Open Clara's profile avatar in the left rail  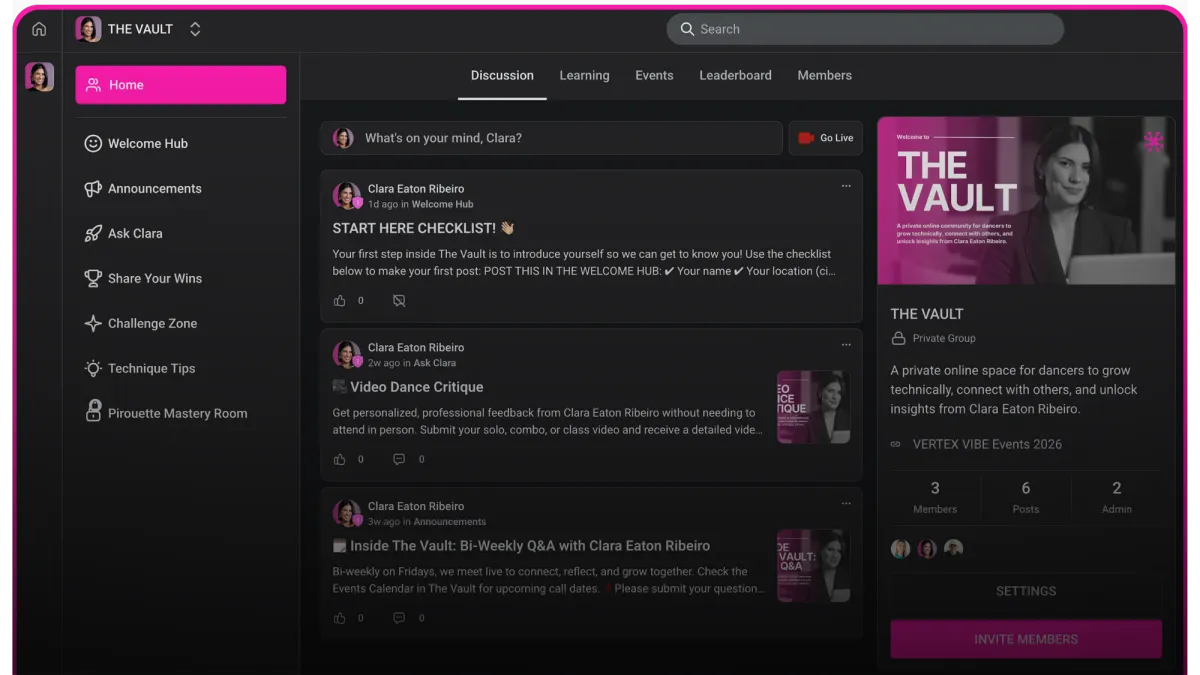point(39,77)
